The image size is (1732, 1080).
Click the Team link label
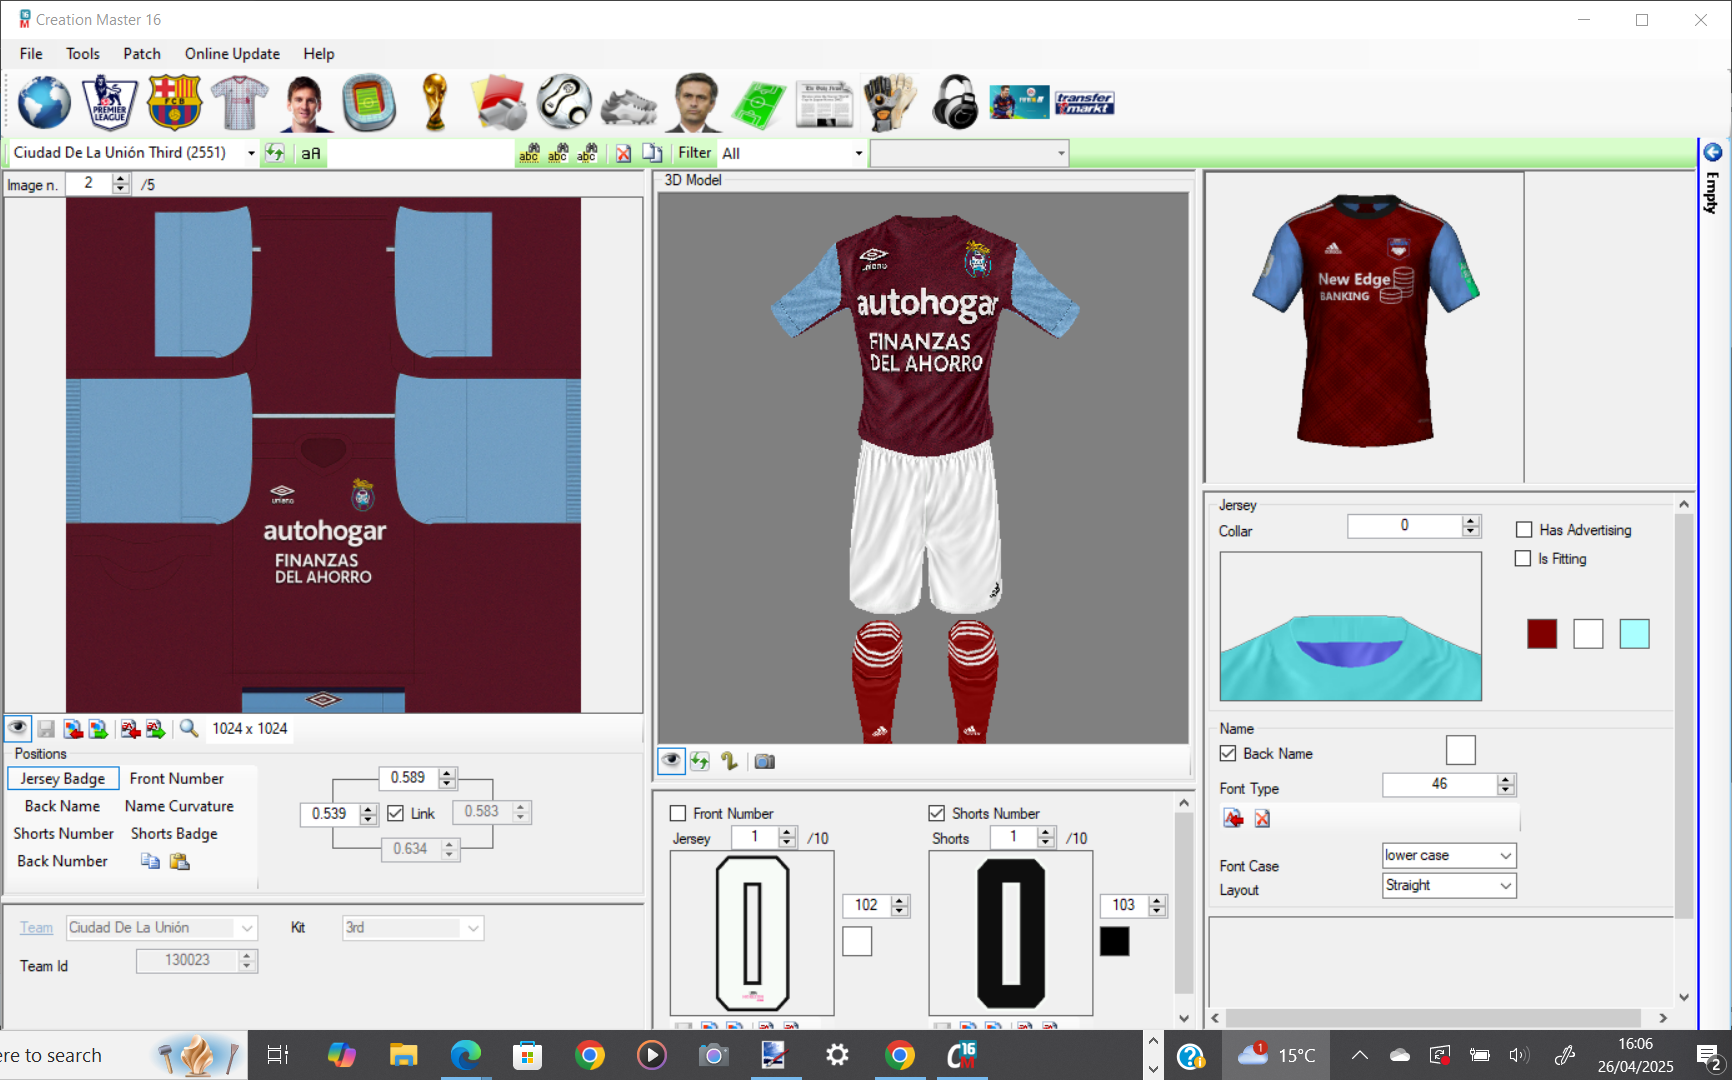coord(37,927)
